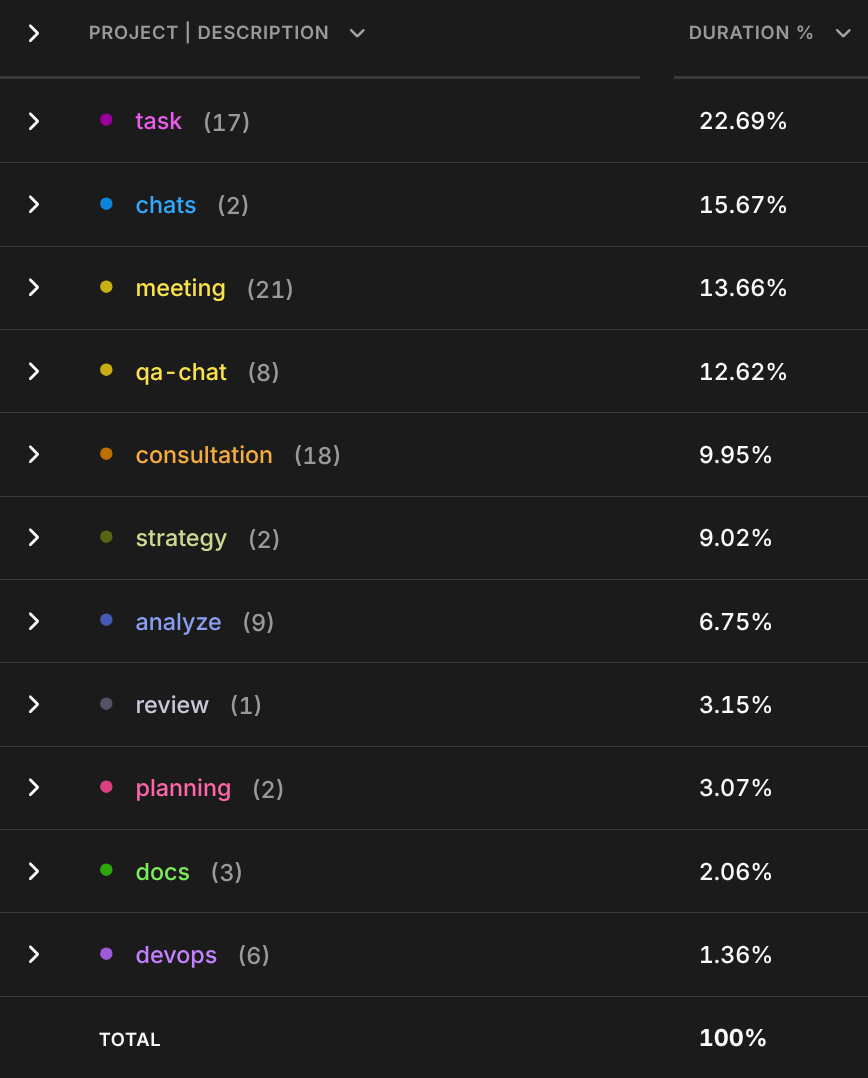868x1078 pixels.
Task: Expand all rows with header chevron
Action: pos(34,33)
